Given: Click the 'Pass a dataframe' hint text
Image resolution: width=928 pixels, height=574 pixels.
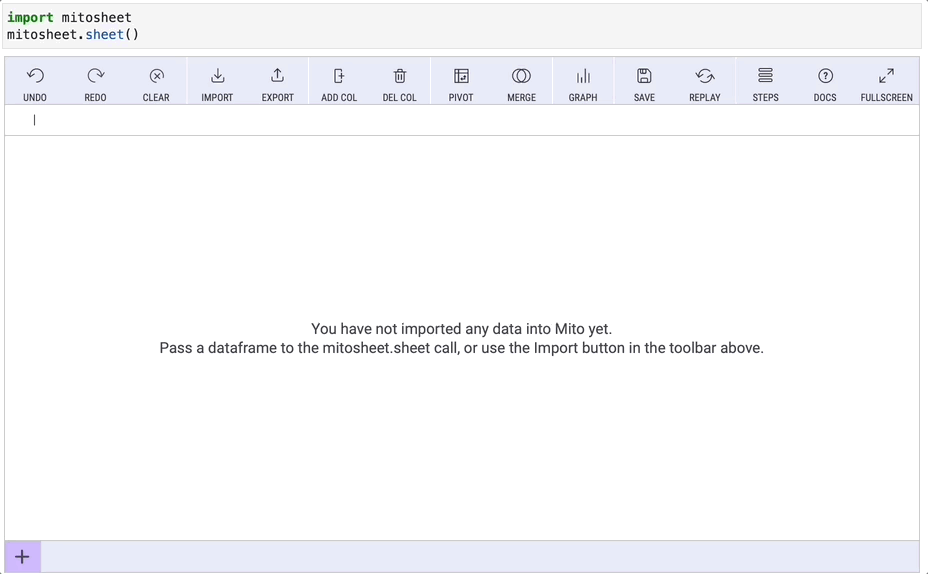Looking at the screenshot, I should pos(462,348).
